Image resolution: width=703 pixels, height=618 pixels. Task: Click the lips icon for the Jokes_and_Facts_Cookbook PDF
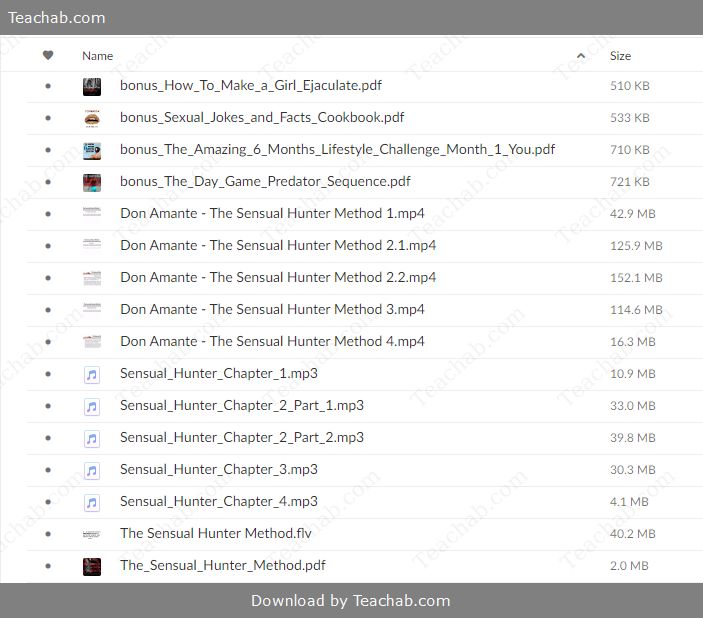coord(91,118)
